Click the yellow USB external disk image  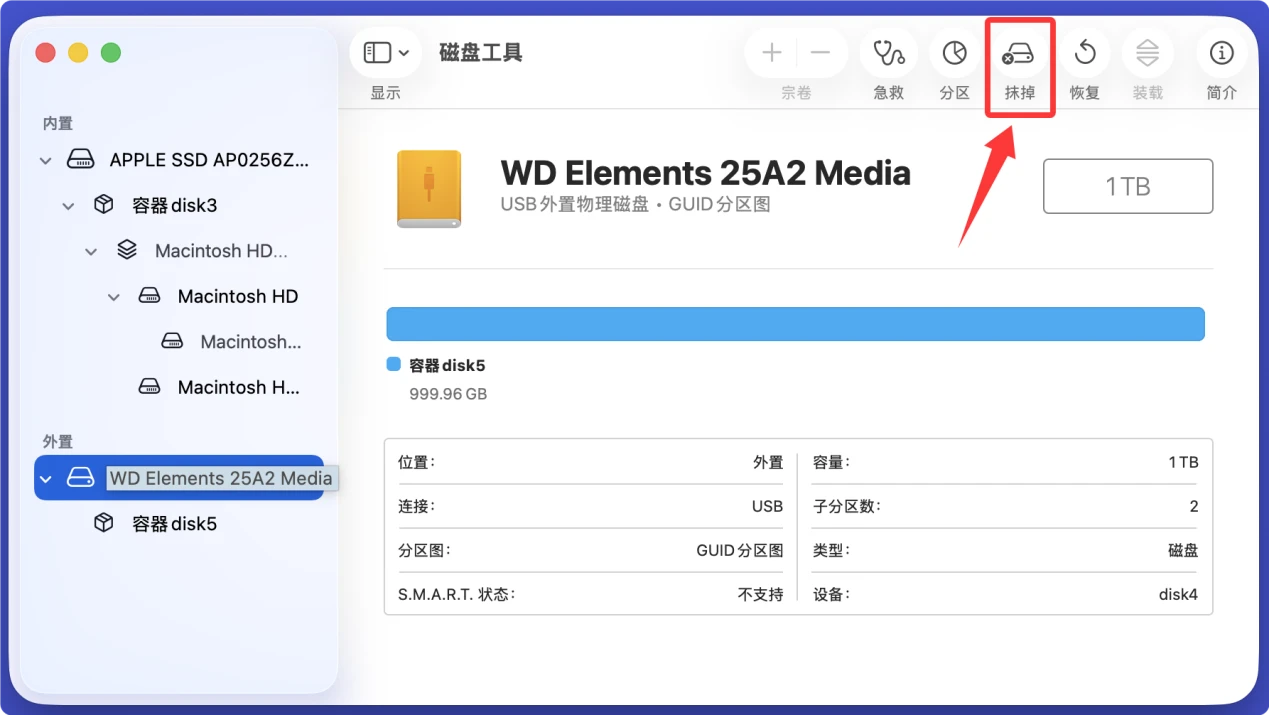[x=429, y=188]
